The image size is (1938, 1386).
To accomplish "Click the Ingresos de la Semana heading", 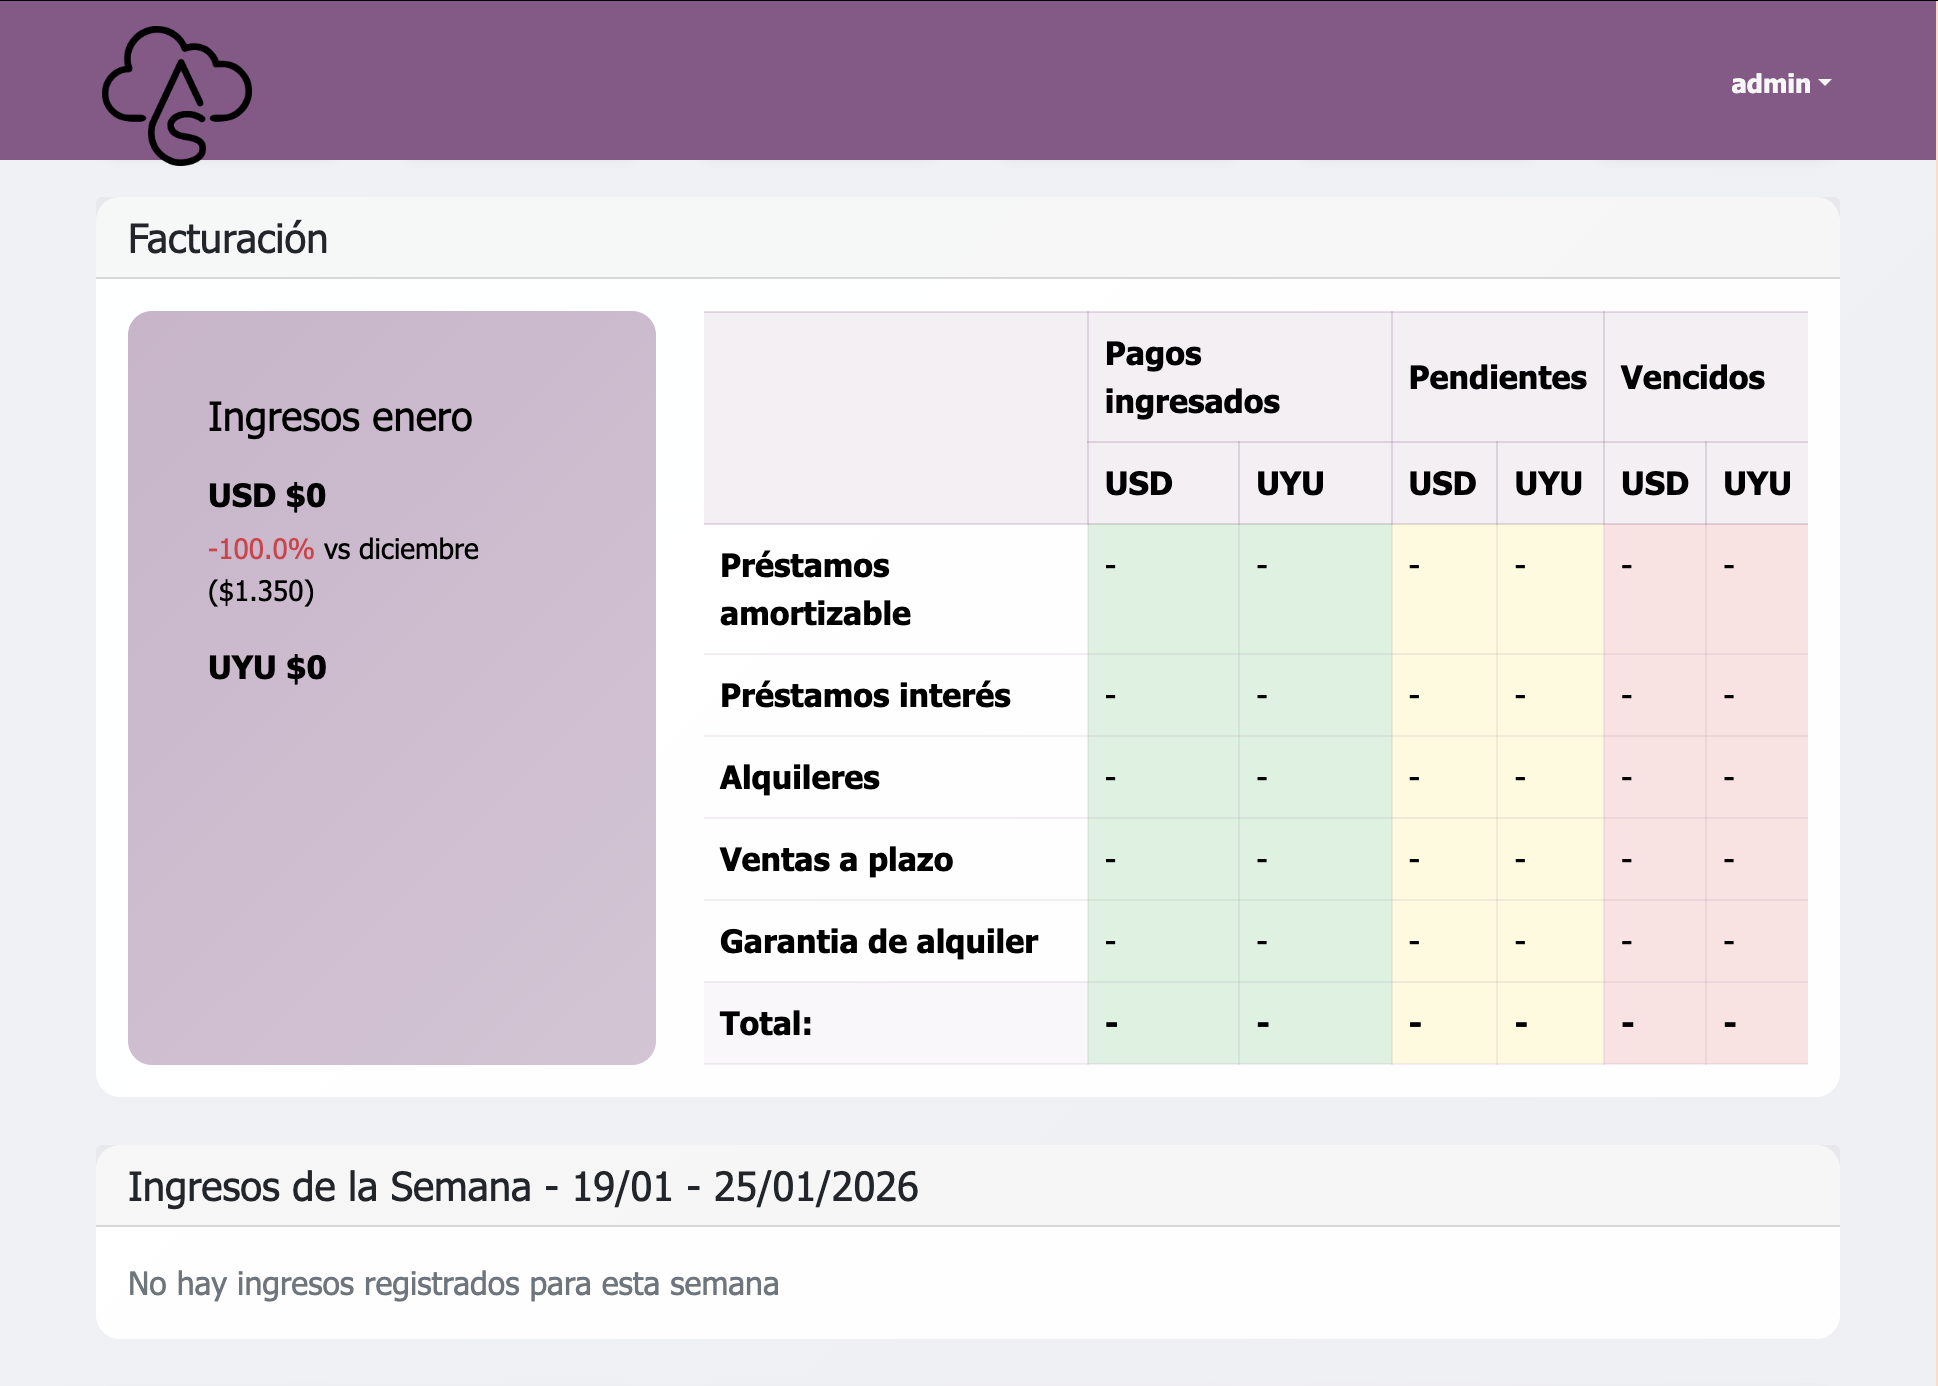I will [x=522, y=1187].
